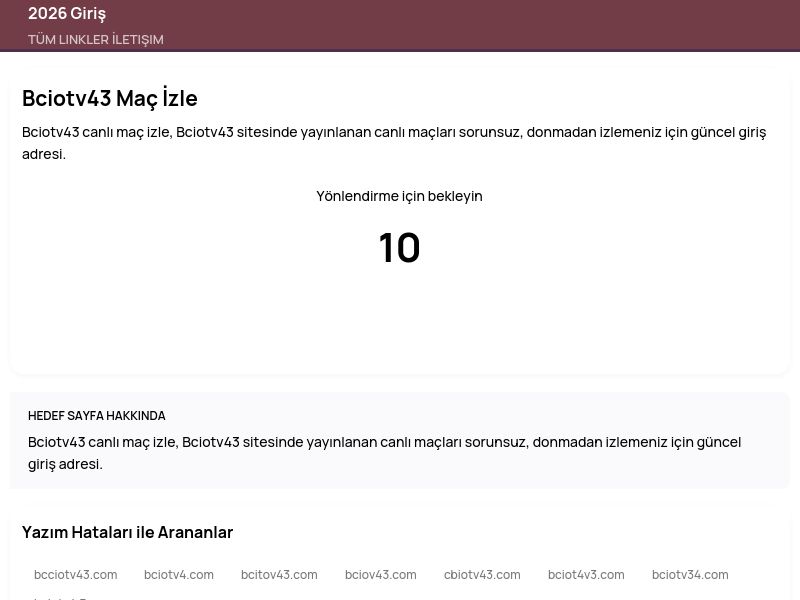Click the Yazım Hataları ile Arananlar heading

127,532
